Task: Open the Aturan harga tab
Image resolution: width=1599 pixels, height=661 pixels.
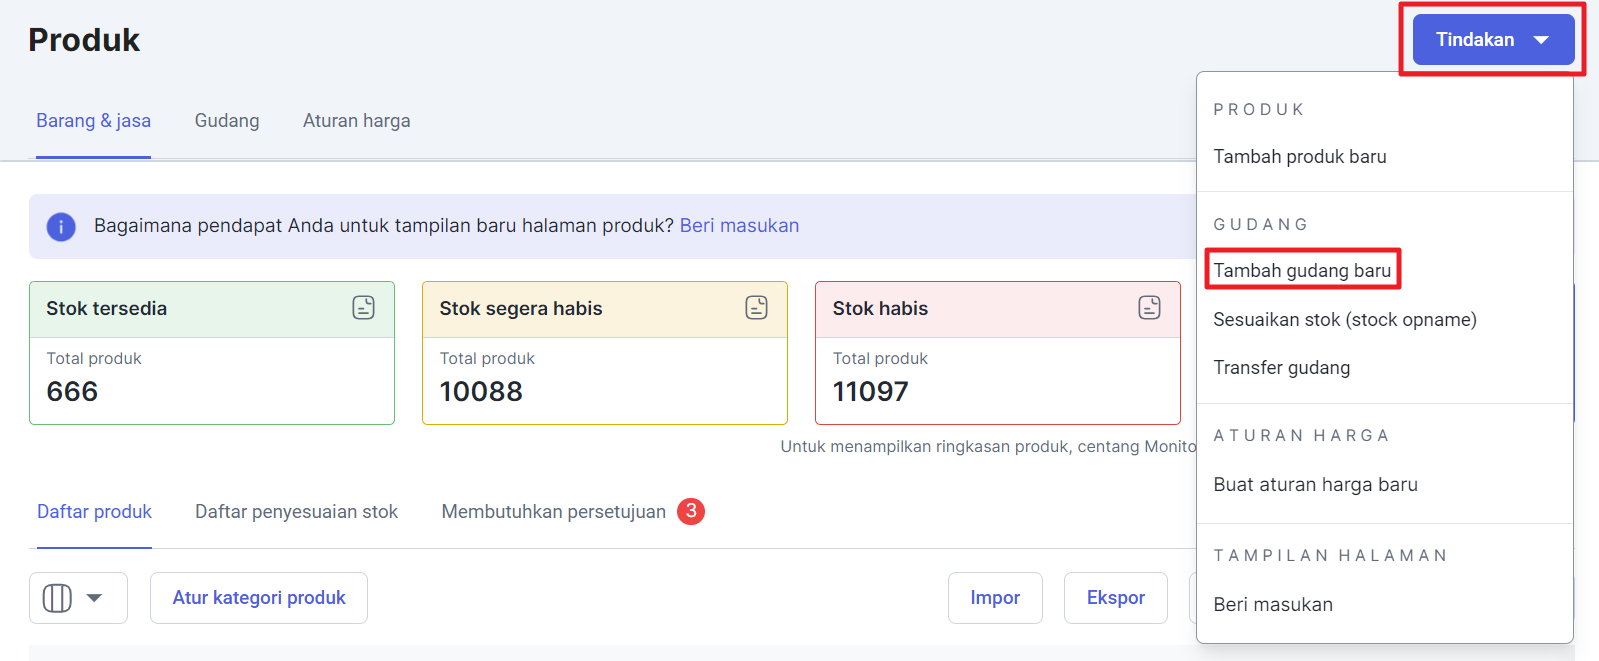Action: coord(357,121)
